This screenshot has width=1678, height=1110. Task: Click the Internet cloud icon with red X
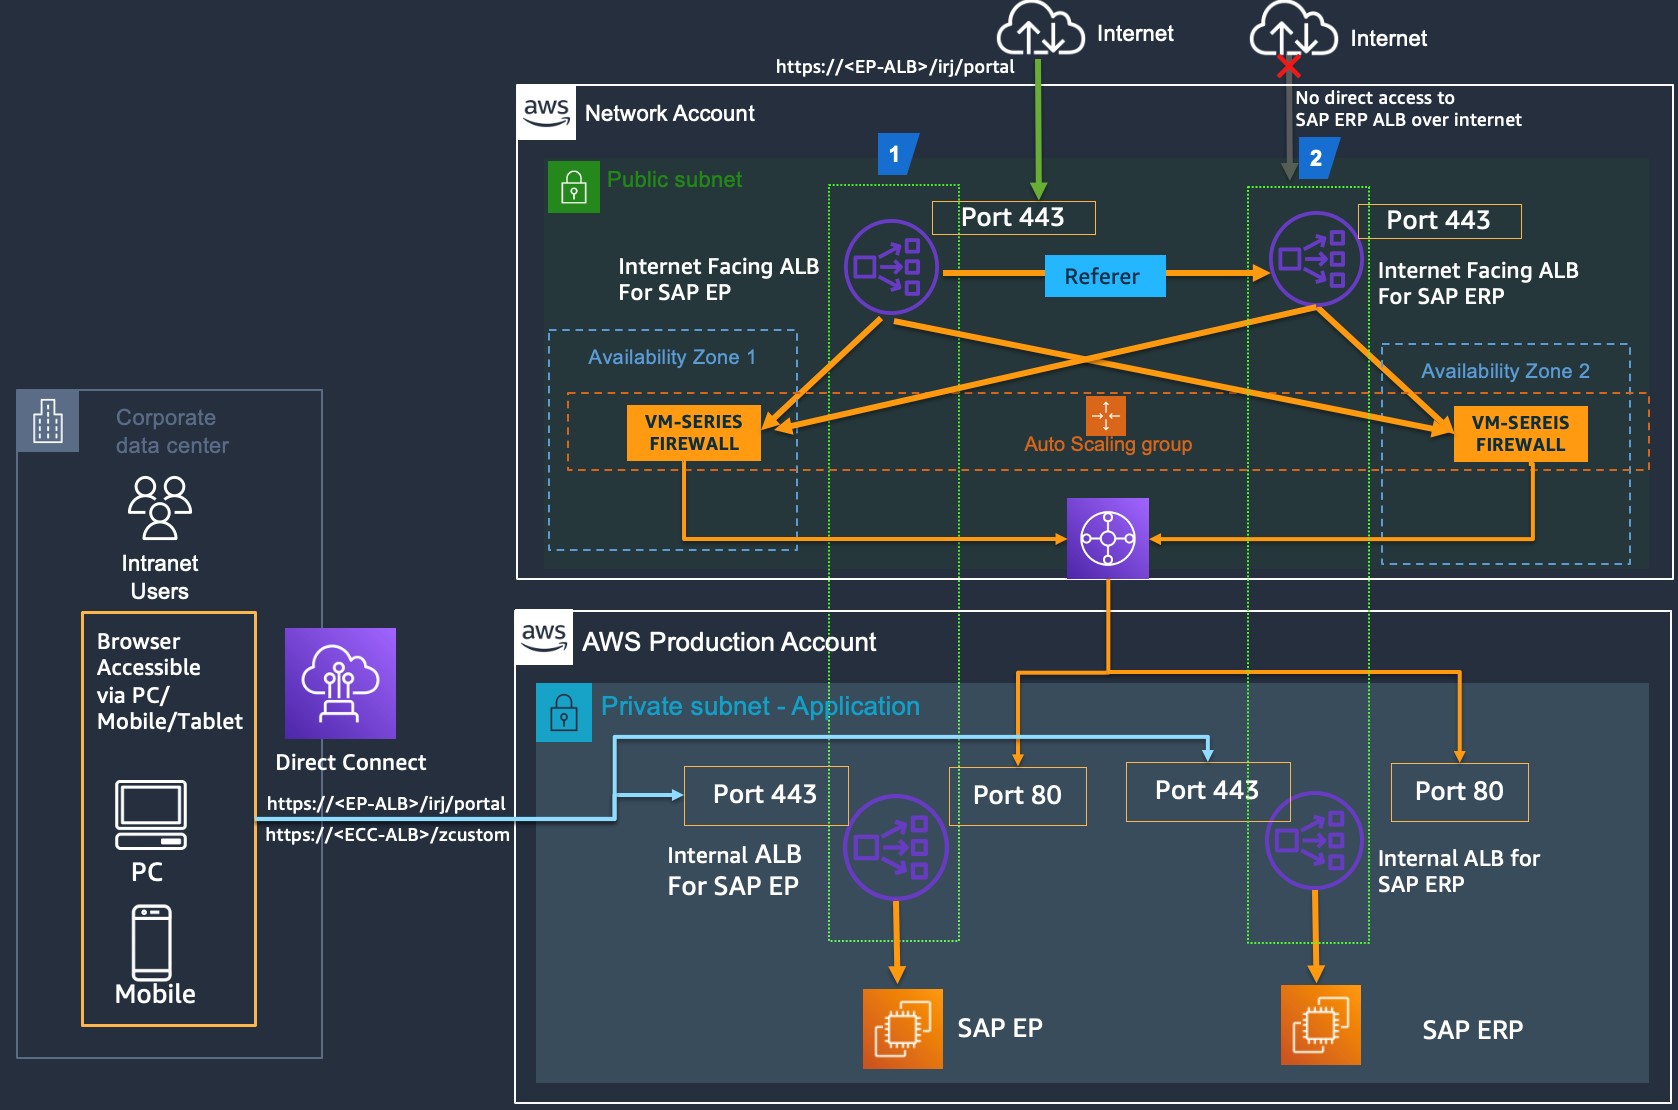click(1294, 30)
